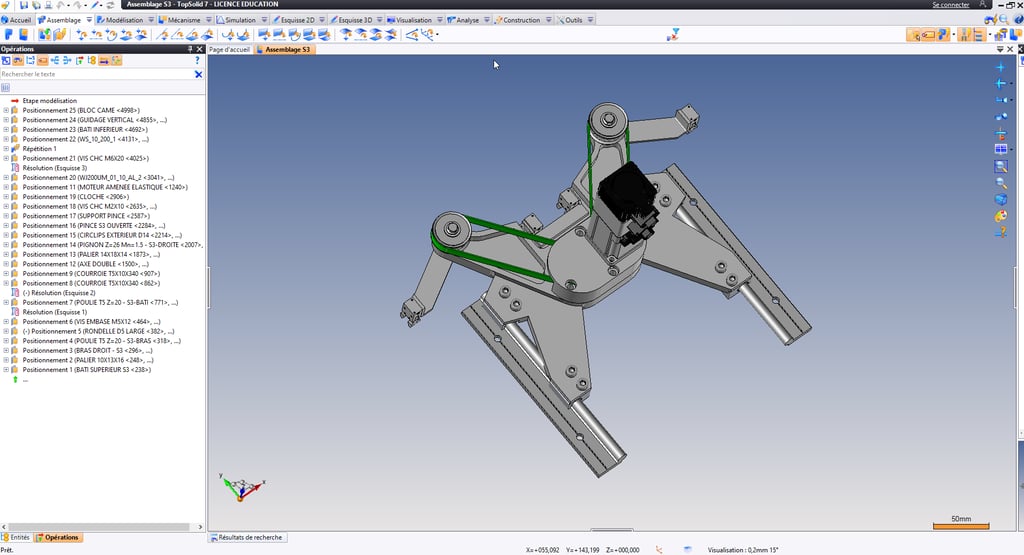The width and height of the screenshot is (1024, 555).
Task: Click the rotation sphere icon in viewport sidebar
Action: pos(1000,116)
